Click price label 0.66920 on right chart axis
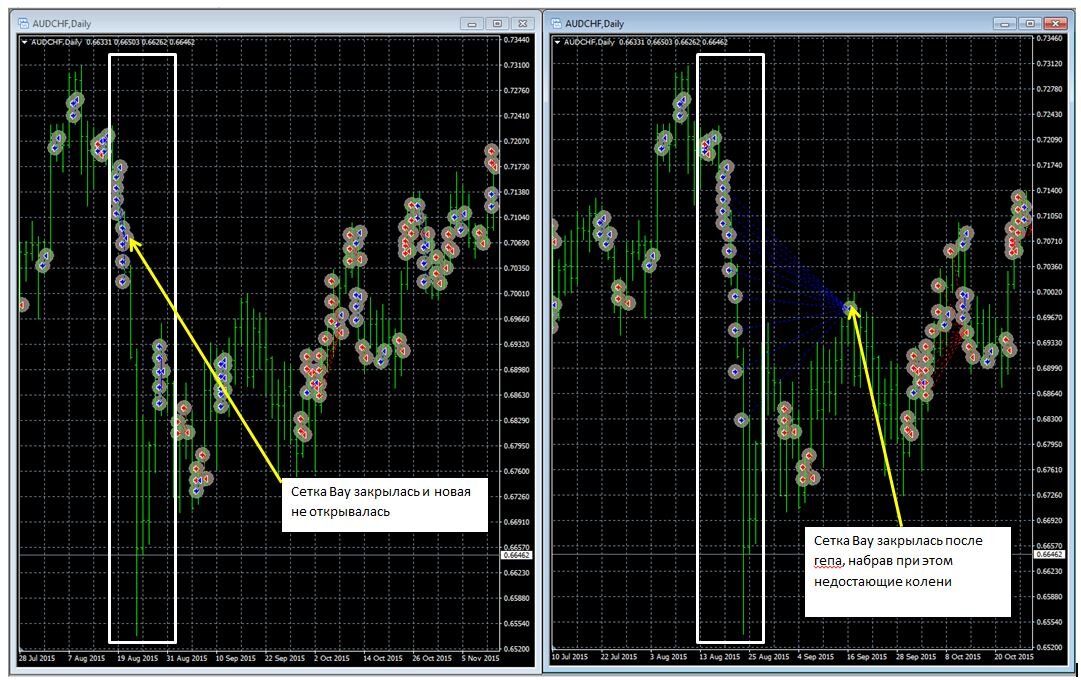 tap(1049, 520)
